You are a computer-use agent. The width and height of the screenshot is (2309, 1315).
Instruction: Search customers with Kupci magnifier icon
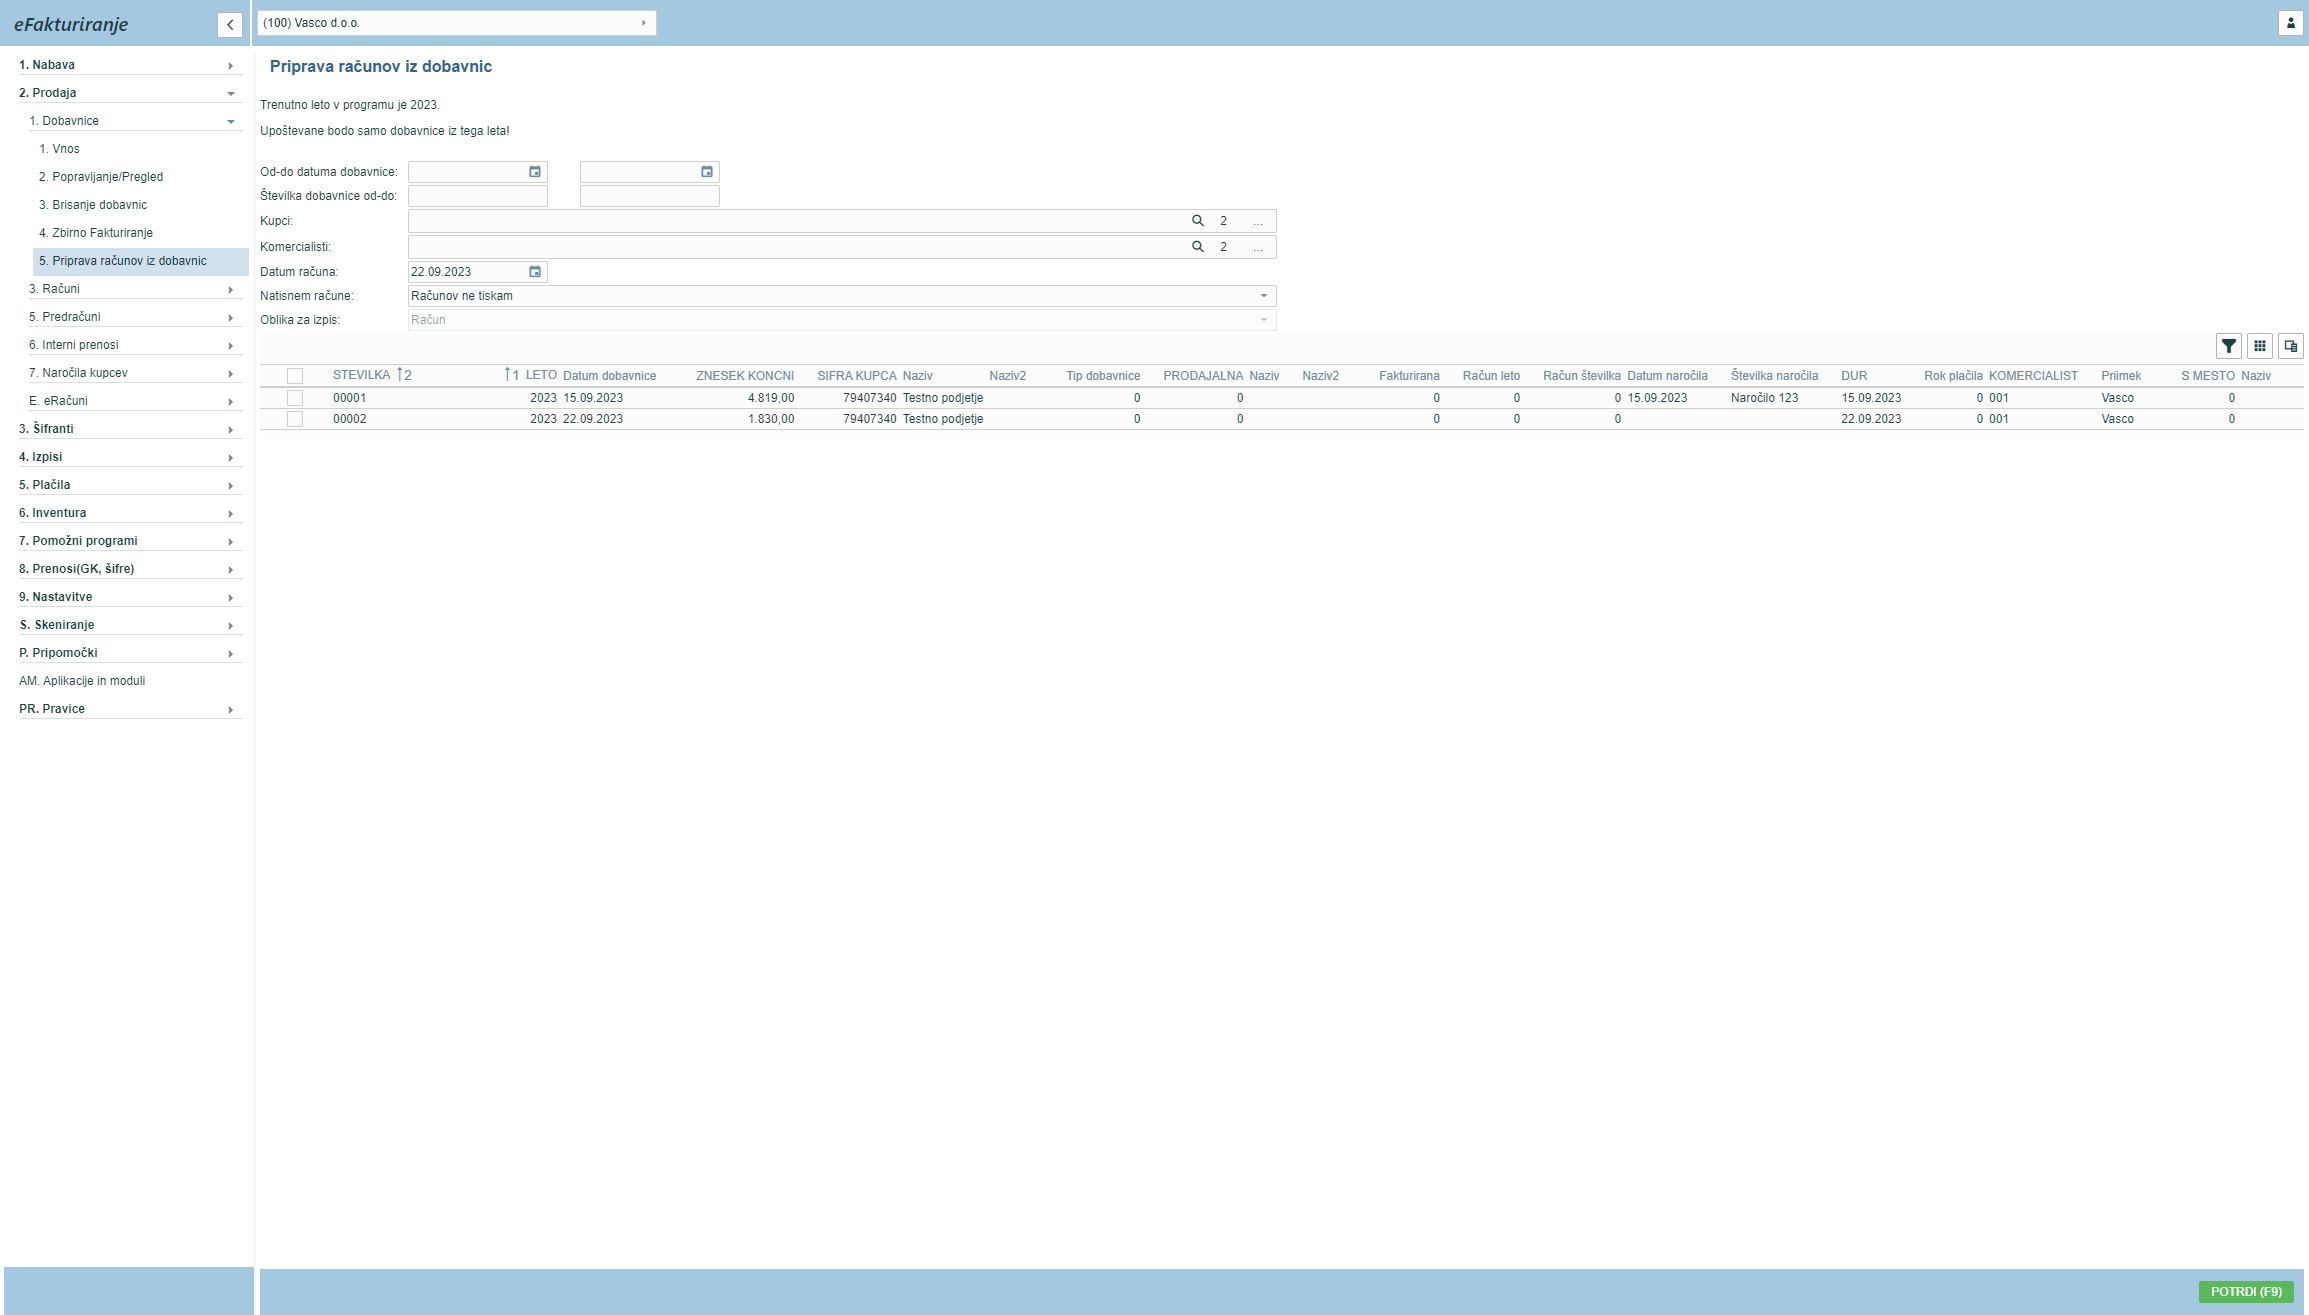click(x=1197, y=221)
